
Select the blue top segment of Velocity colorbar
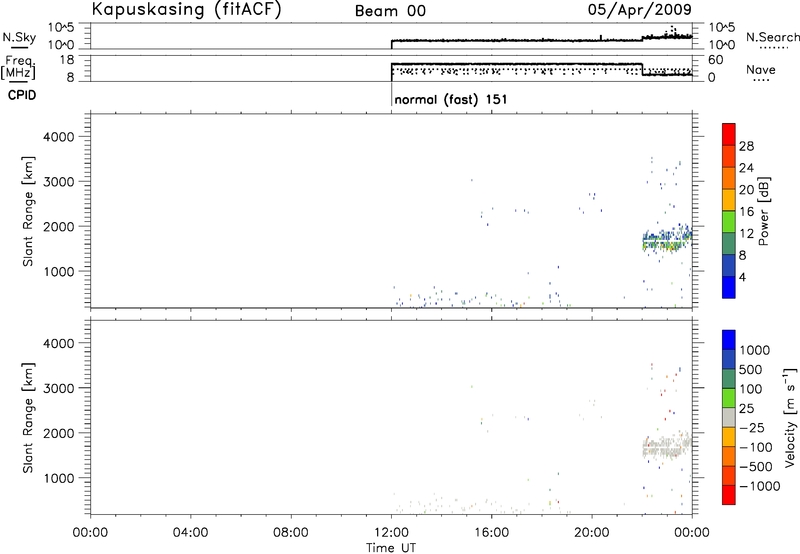[729, 340]
